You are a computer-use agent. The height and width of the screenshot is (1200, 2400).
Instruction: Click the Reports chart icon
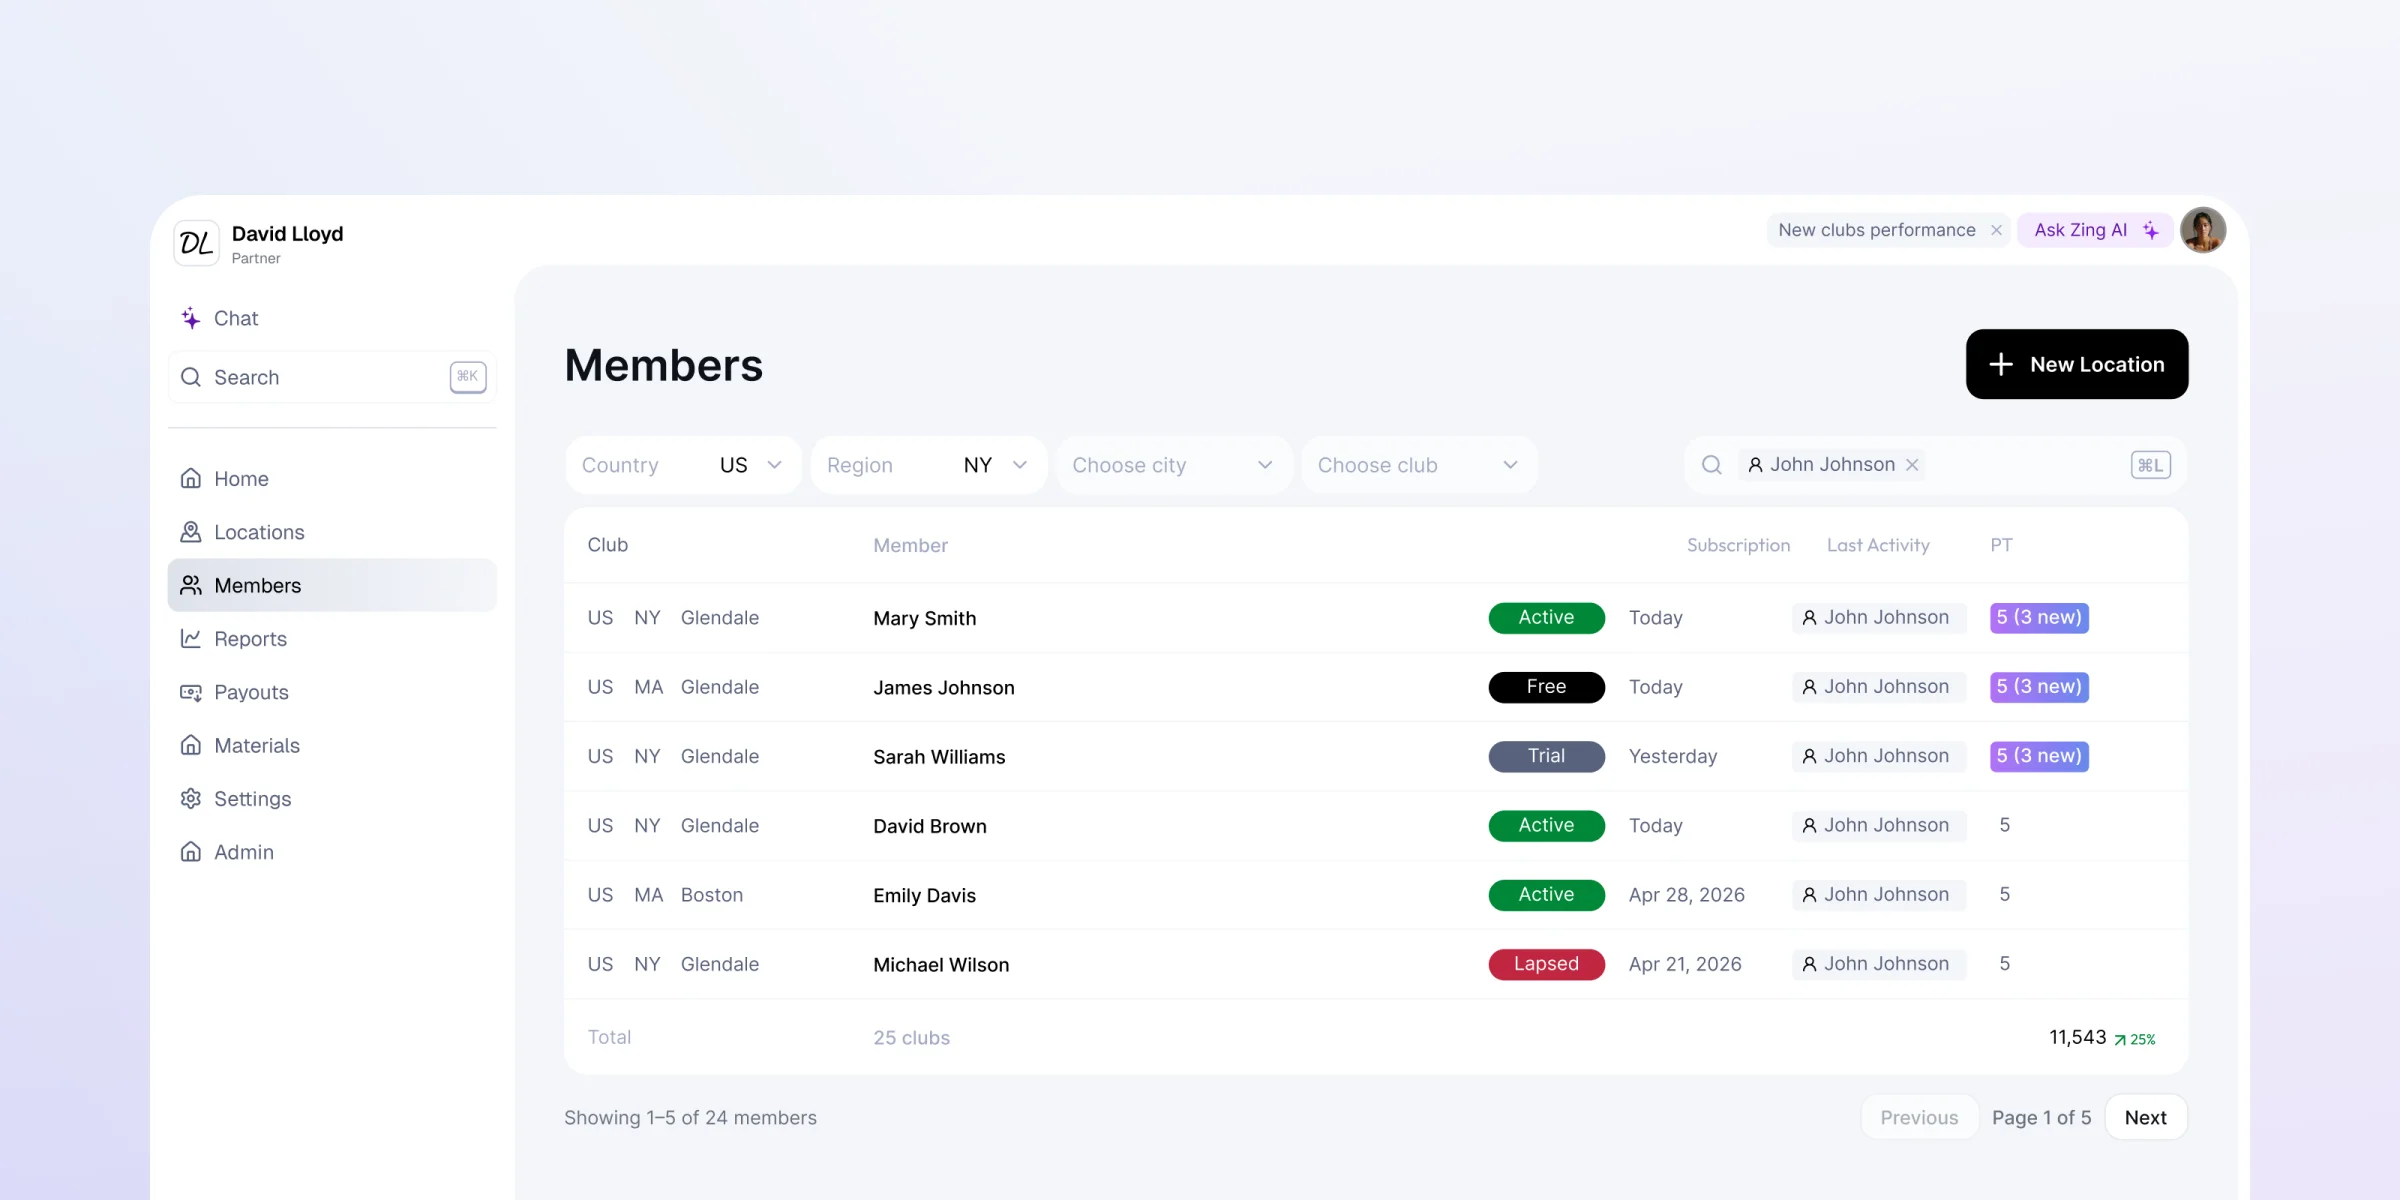[x=190, y=638]
